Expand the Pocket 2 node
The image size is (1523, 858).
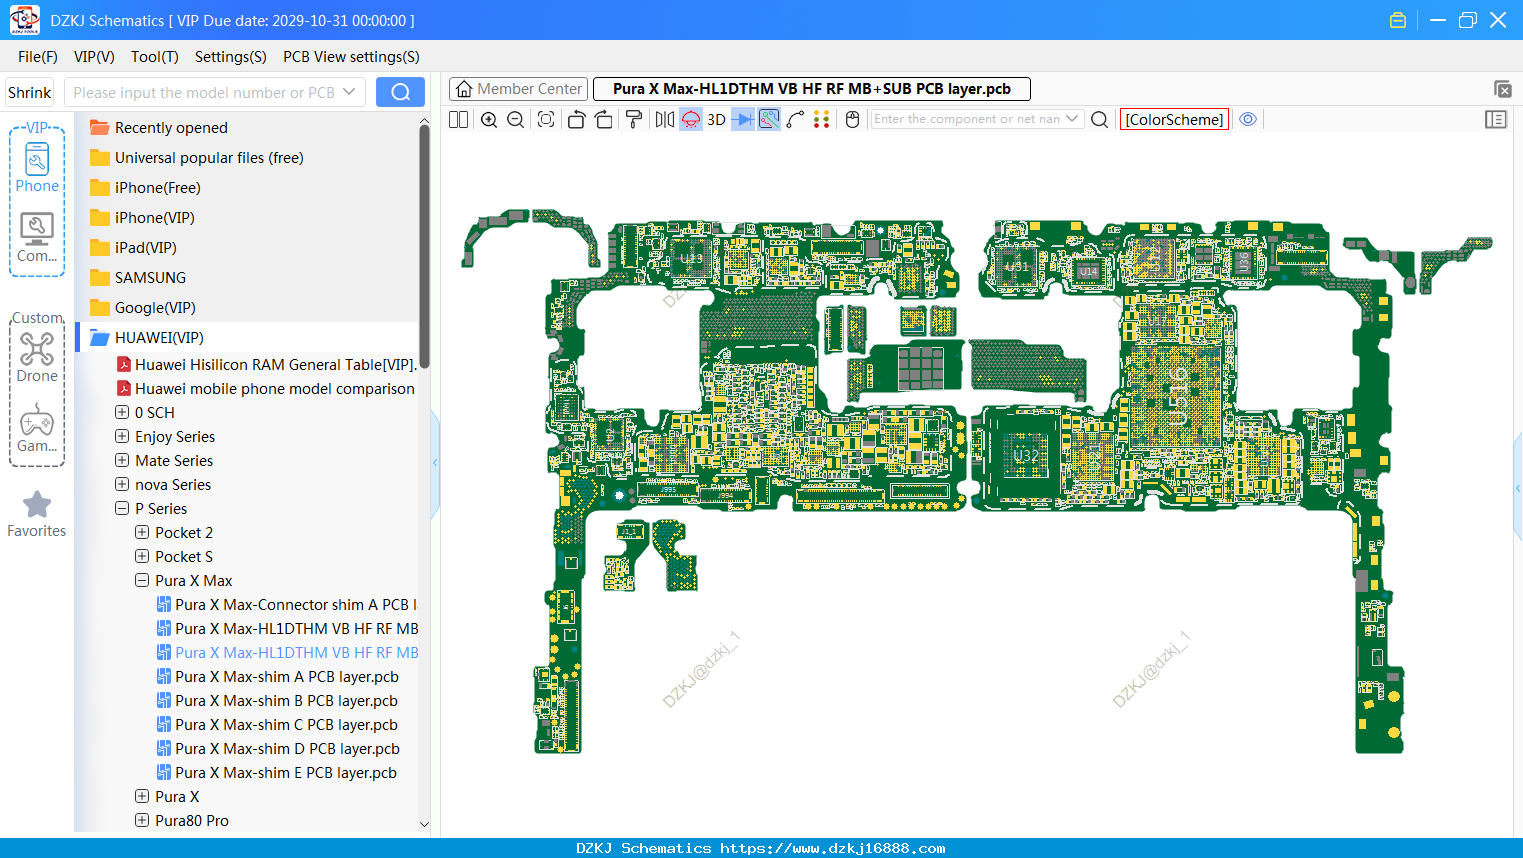142,532
